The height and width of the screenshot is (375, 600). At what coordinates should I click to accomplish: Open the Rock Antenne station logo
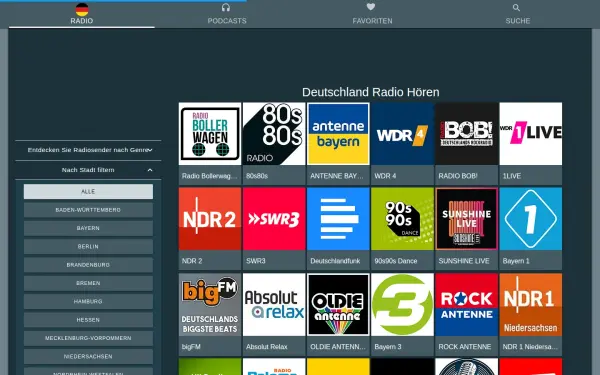[x=466, y=305]
